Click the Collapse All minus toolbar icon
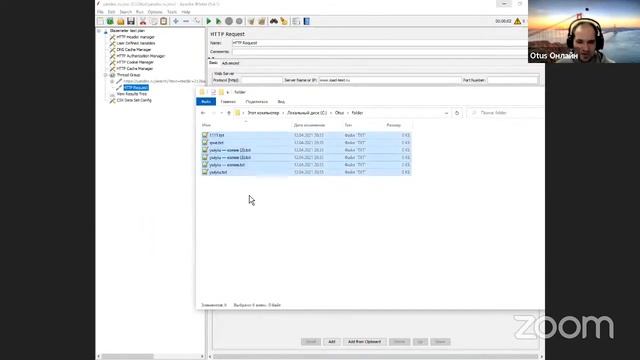 (x=186, y=21)
